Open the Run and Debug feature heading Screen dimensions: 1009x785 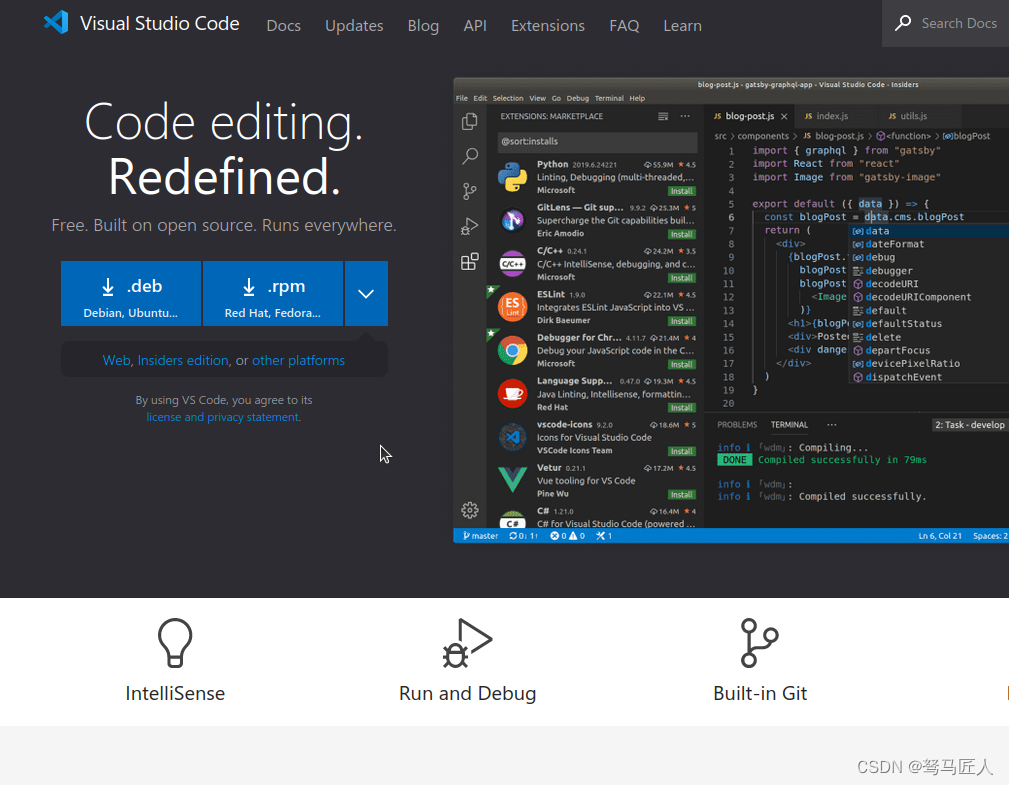coord(467,694)
